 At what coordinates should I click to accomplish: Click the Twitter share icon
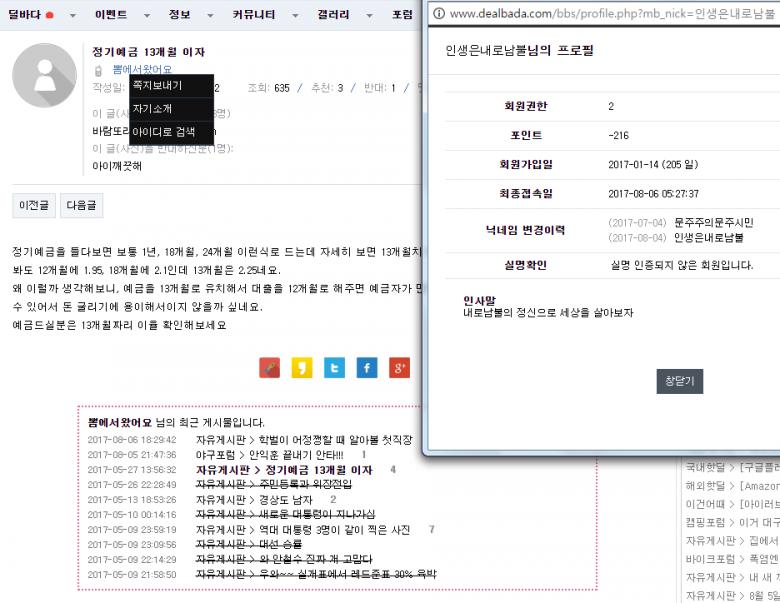[334, 368]
